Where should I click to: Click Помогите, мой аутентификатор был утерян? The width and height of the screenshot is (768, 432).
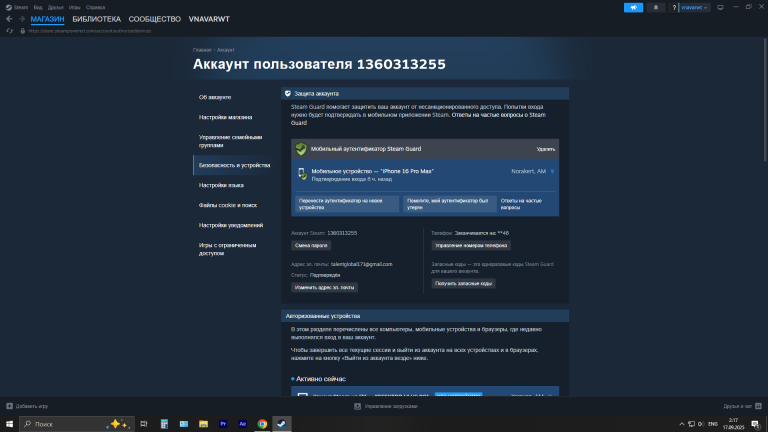click(449, 204)
